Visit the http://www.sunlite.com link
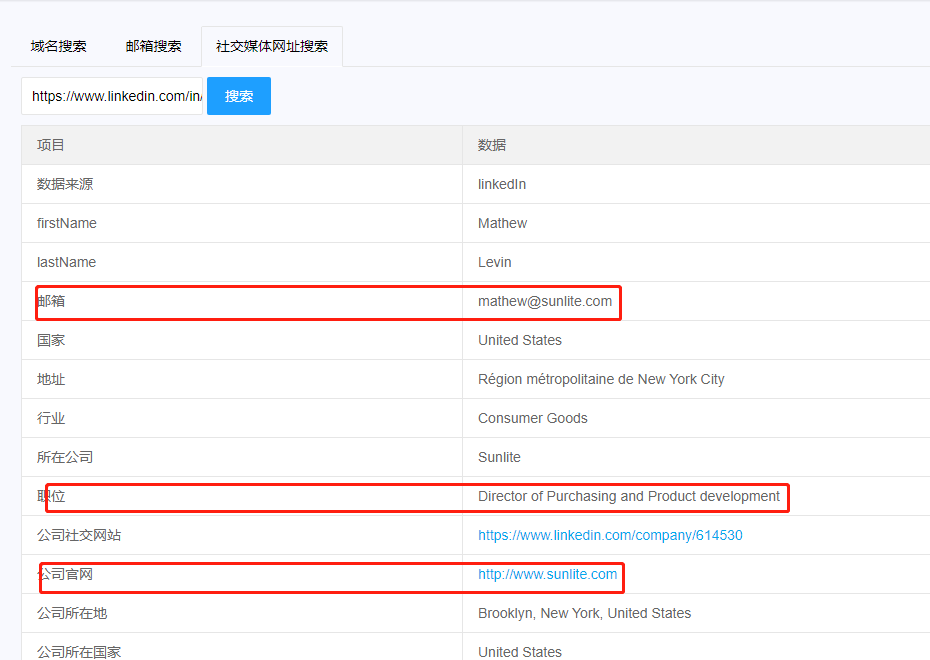The height and width of the screenshot is (660, 930). (x=547, y=574)
